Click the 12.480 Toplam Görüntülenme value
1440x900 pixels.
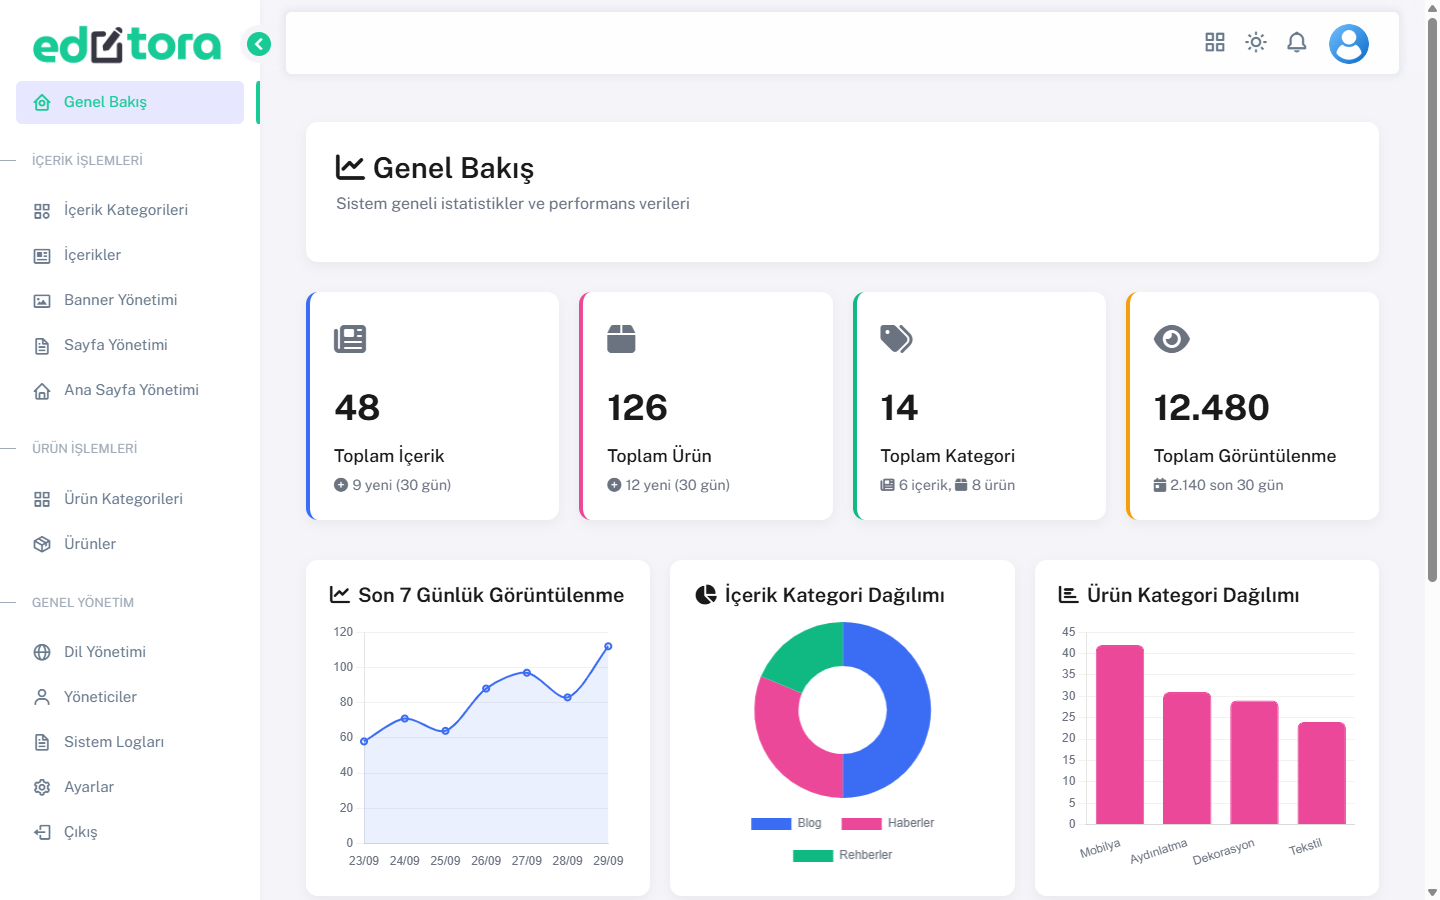1211,408
